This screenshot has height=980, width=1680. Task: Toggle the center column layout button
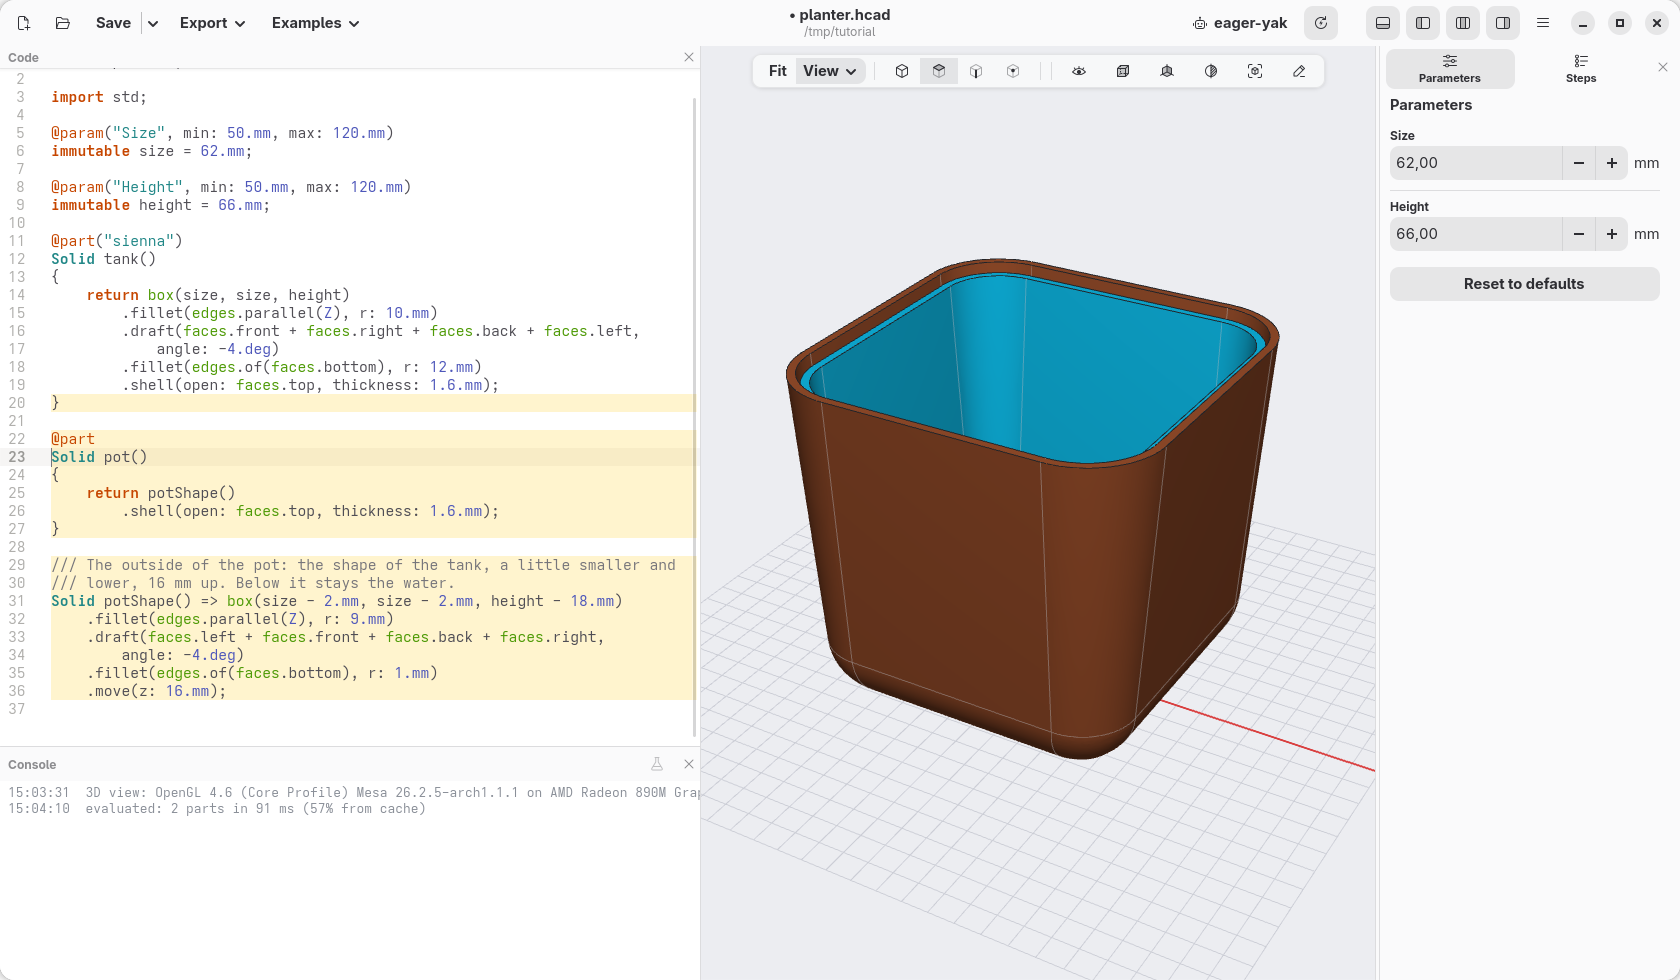[x=1463, y=23]
